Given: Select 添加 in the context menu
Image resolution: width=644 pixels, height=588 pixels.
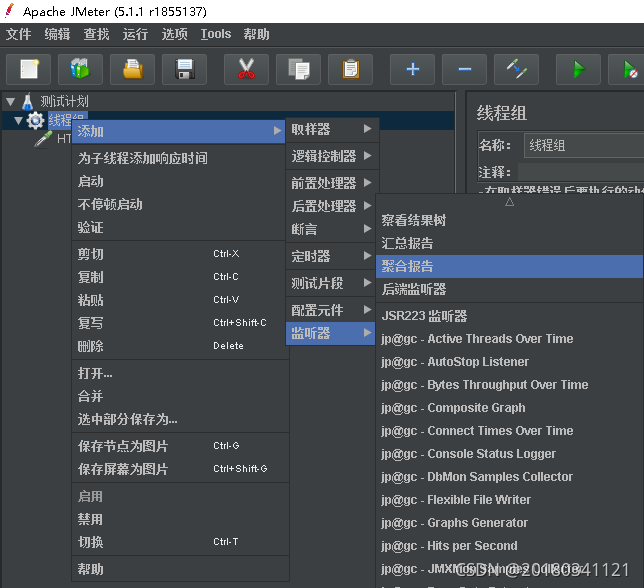Looking at the screenshot, I should (178, 131).
